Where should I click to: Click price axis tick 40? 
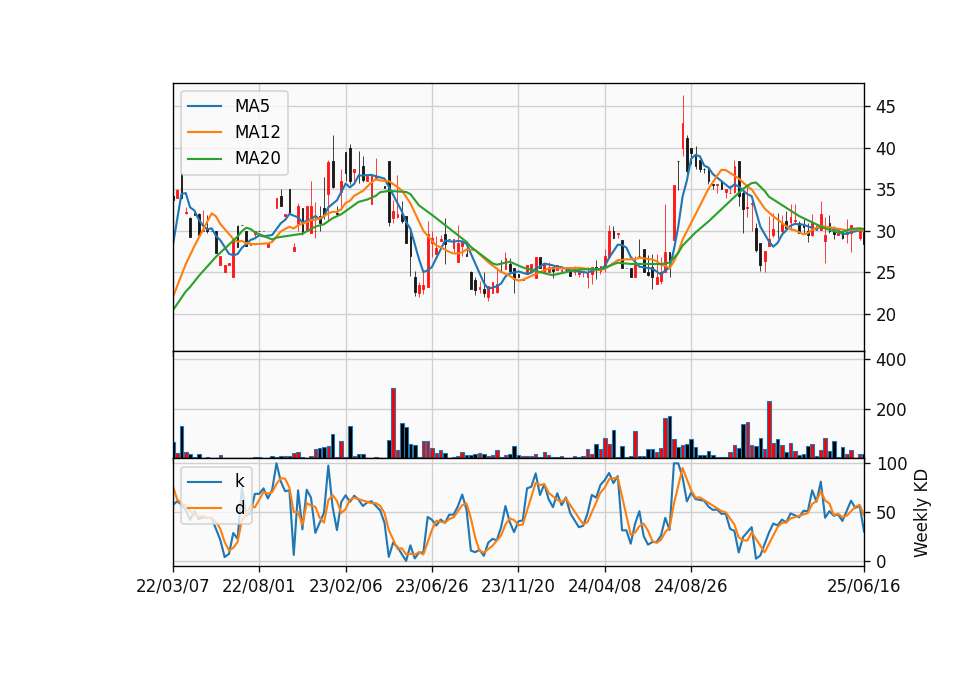(x=885, y=149)
